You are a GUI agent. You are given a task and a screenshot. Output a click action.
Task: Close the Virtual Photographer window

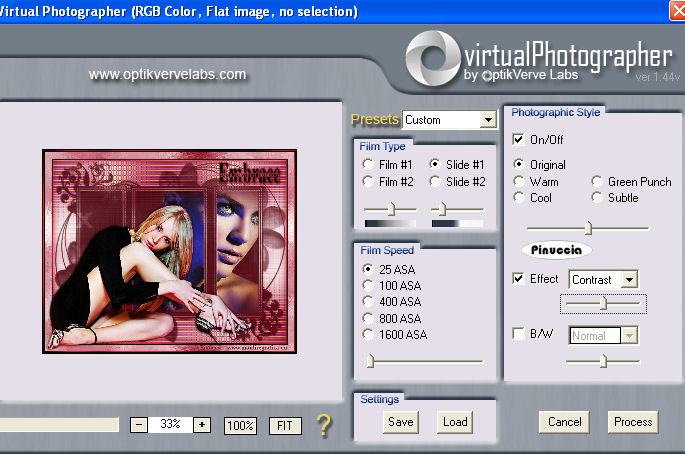(678, 10)
